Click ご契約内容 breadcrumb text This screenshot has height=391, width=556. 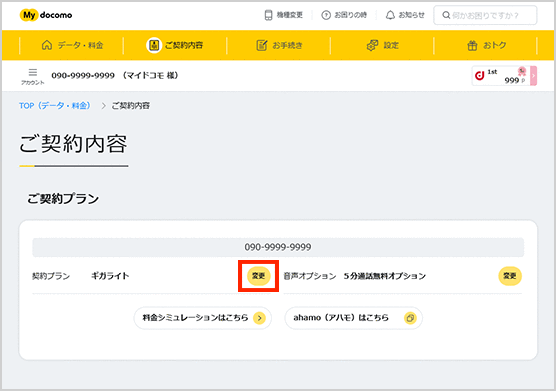pos(131,106)
